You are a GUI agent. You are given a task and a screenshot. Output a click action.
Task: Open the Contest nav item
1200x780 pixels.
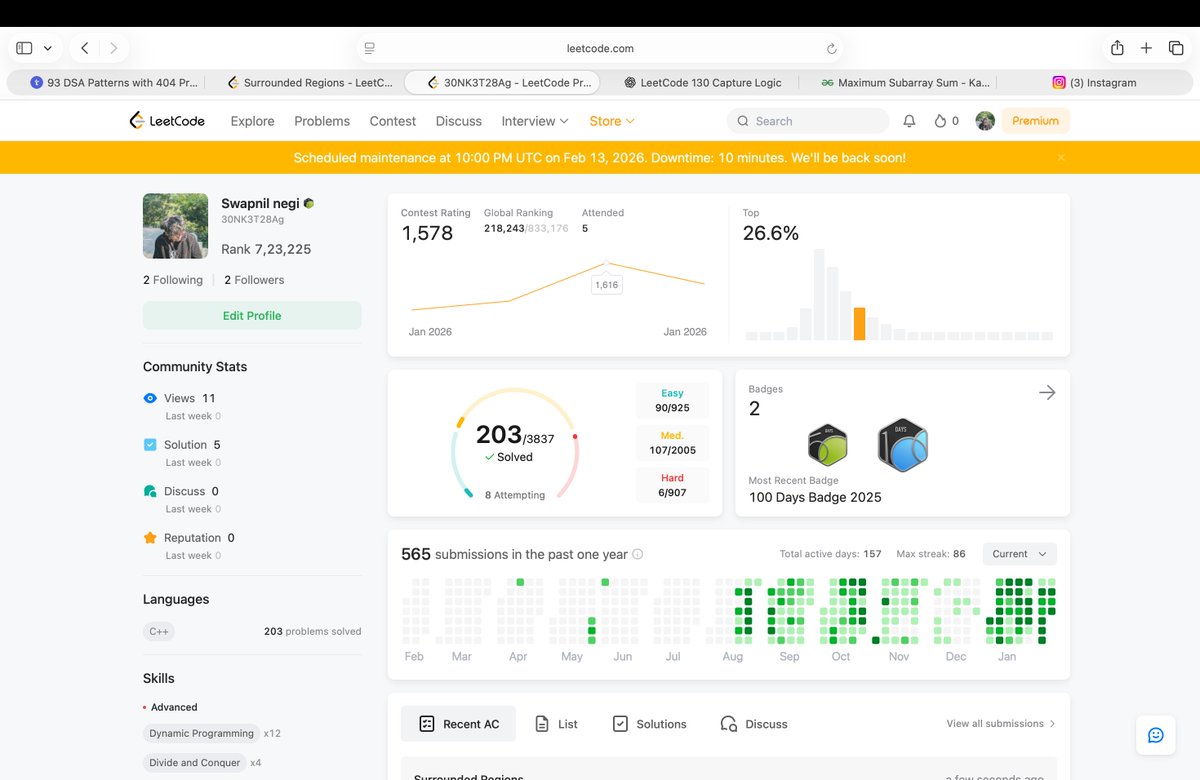coord(393,121)
